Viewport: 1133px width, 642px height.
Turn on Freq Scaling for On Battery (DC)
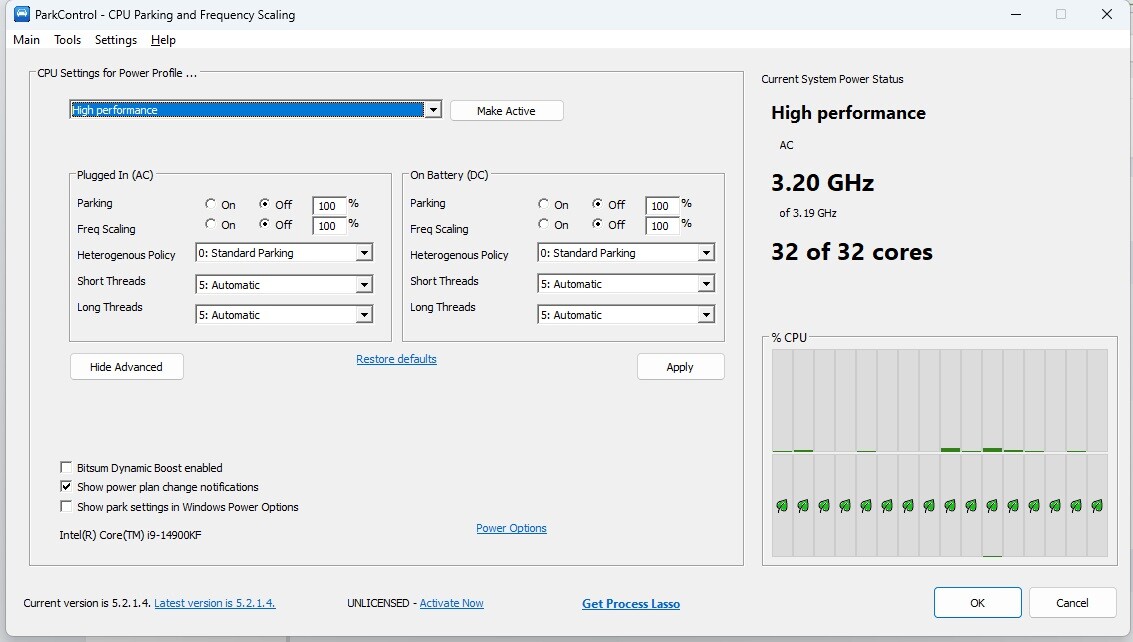[543, 224]
